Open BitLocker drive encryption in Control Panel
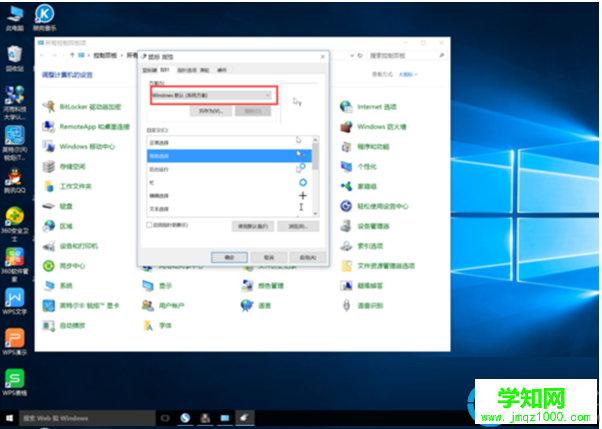 point(82,106)
